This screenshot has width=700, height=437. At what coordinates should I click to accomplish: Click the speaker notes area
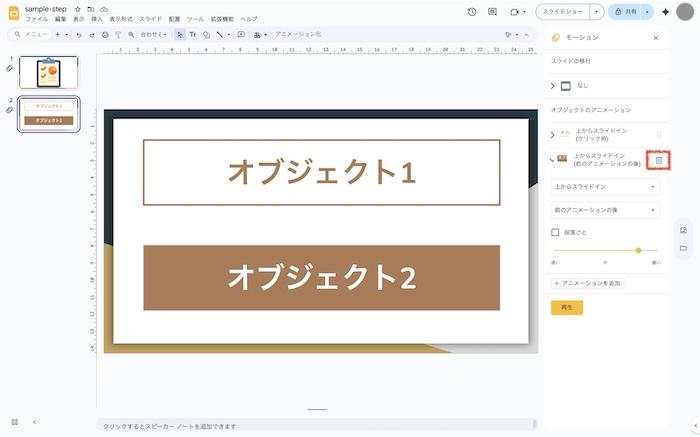point(315,426)
